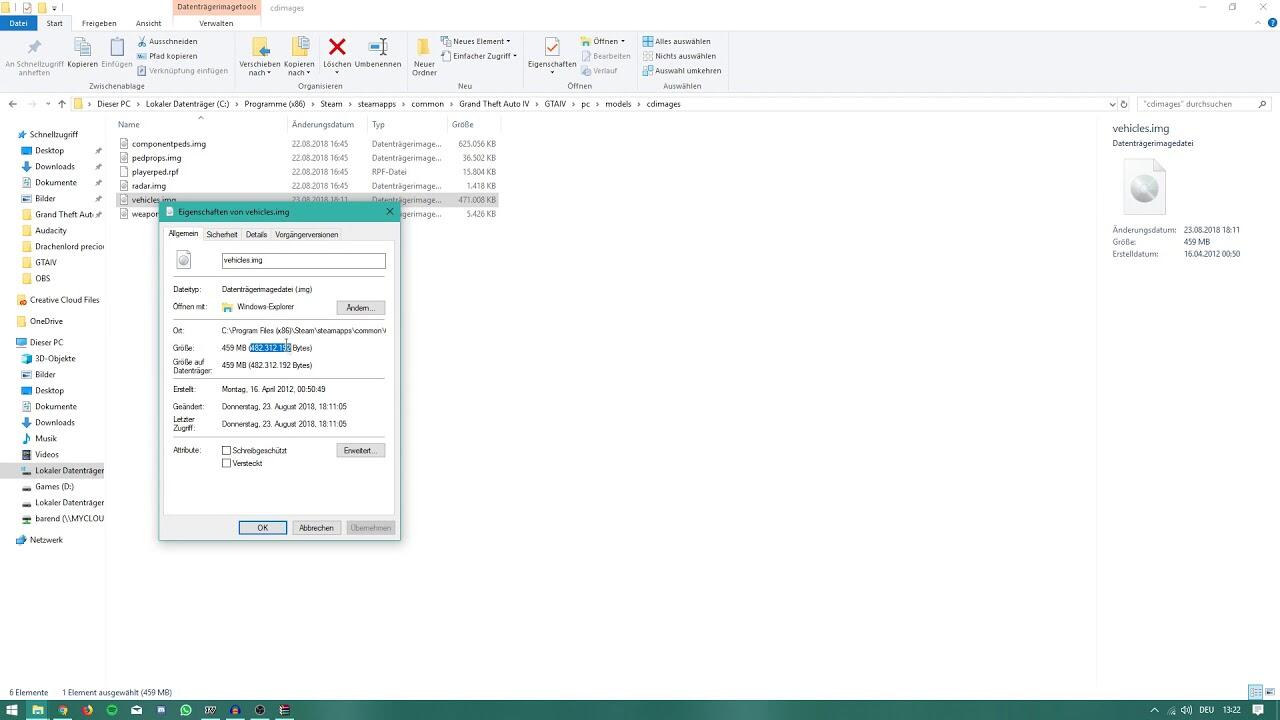This screenshot has width=1280, height=720.
Task: Switch to the Sicherheit tab
Action: [222, 234]
